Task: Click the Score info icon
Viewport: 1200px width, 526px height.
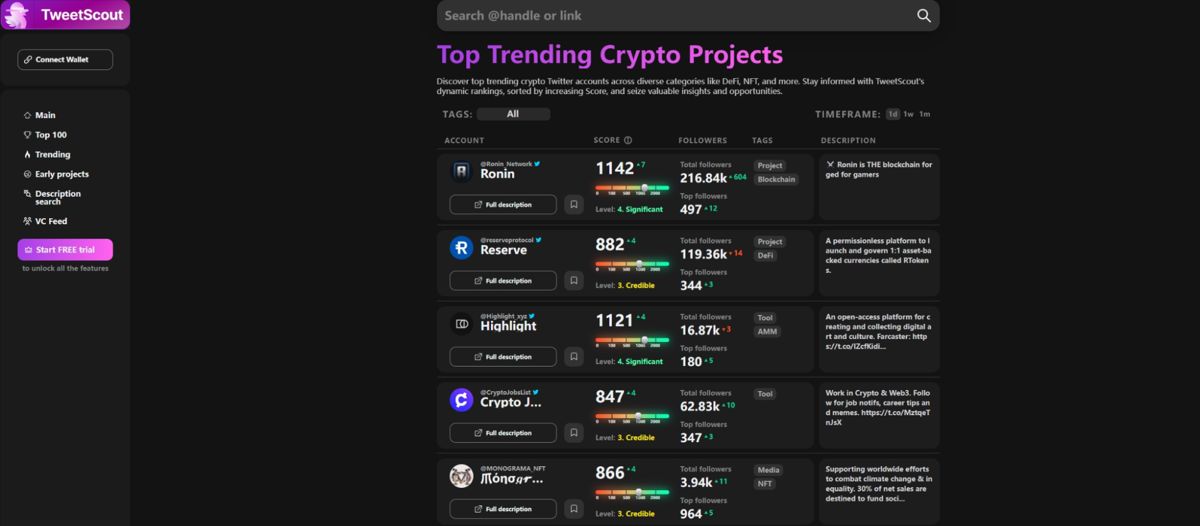Action: (628, 141)
